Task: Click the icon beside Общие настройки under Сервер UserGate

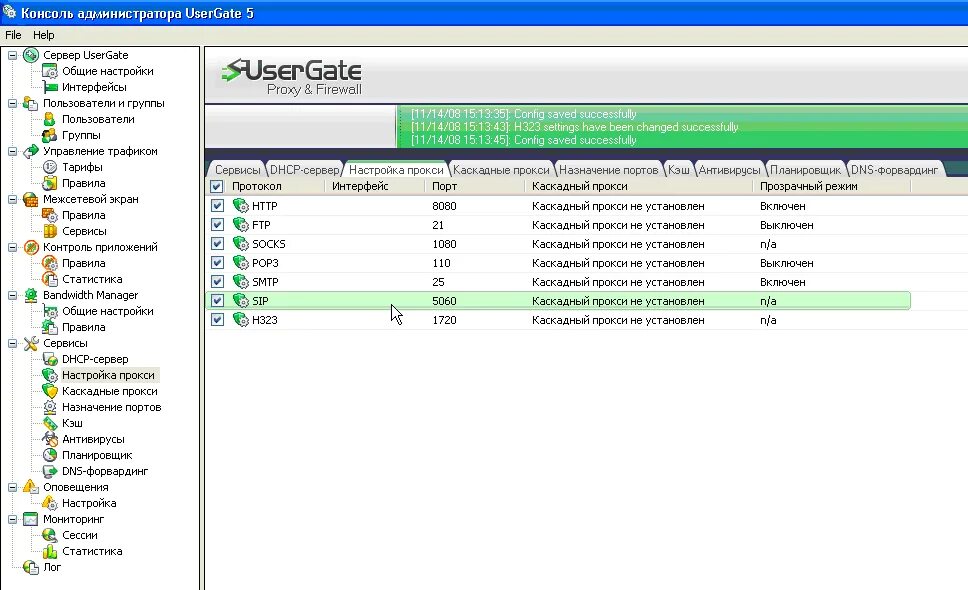Action: pos(50,72)
